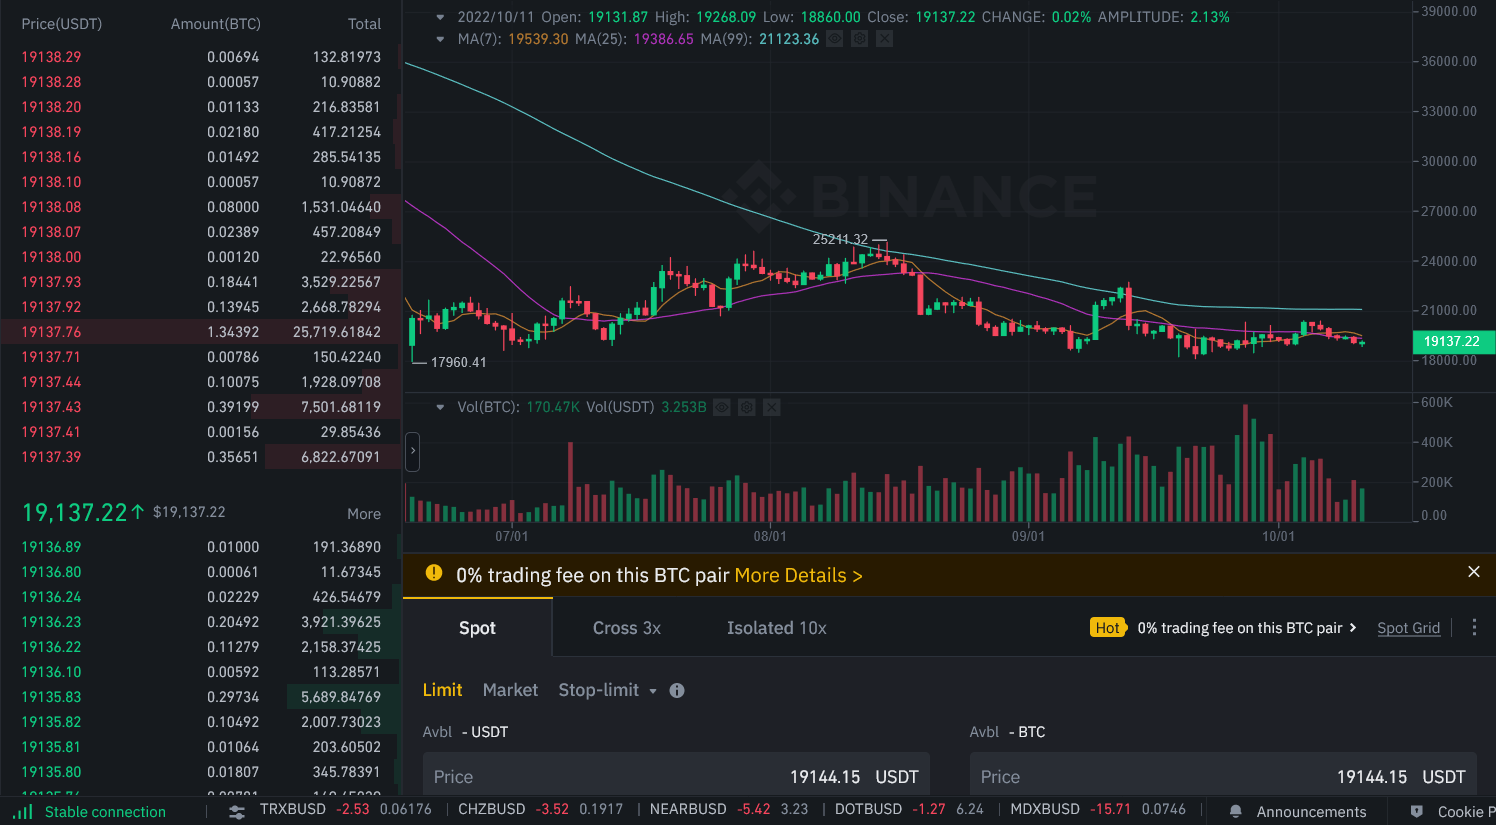Screen dimensions: 1496x825
Task: Switch to the Cross 3x tab
Action: tap(626, 628)
